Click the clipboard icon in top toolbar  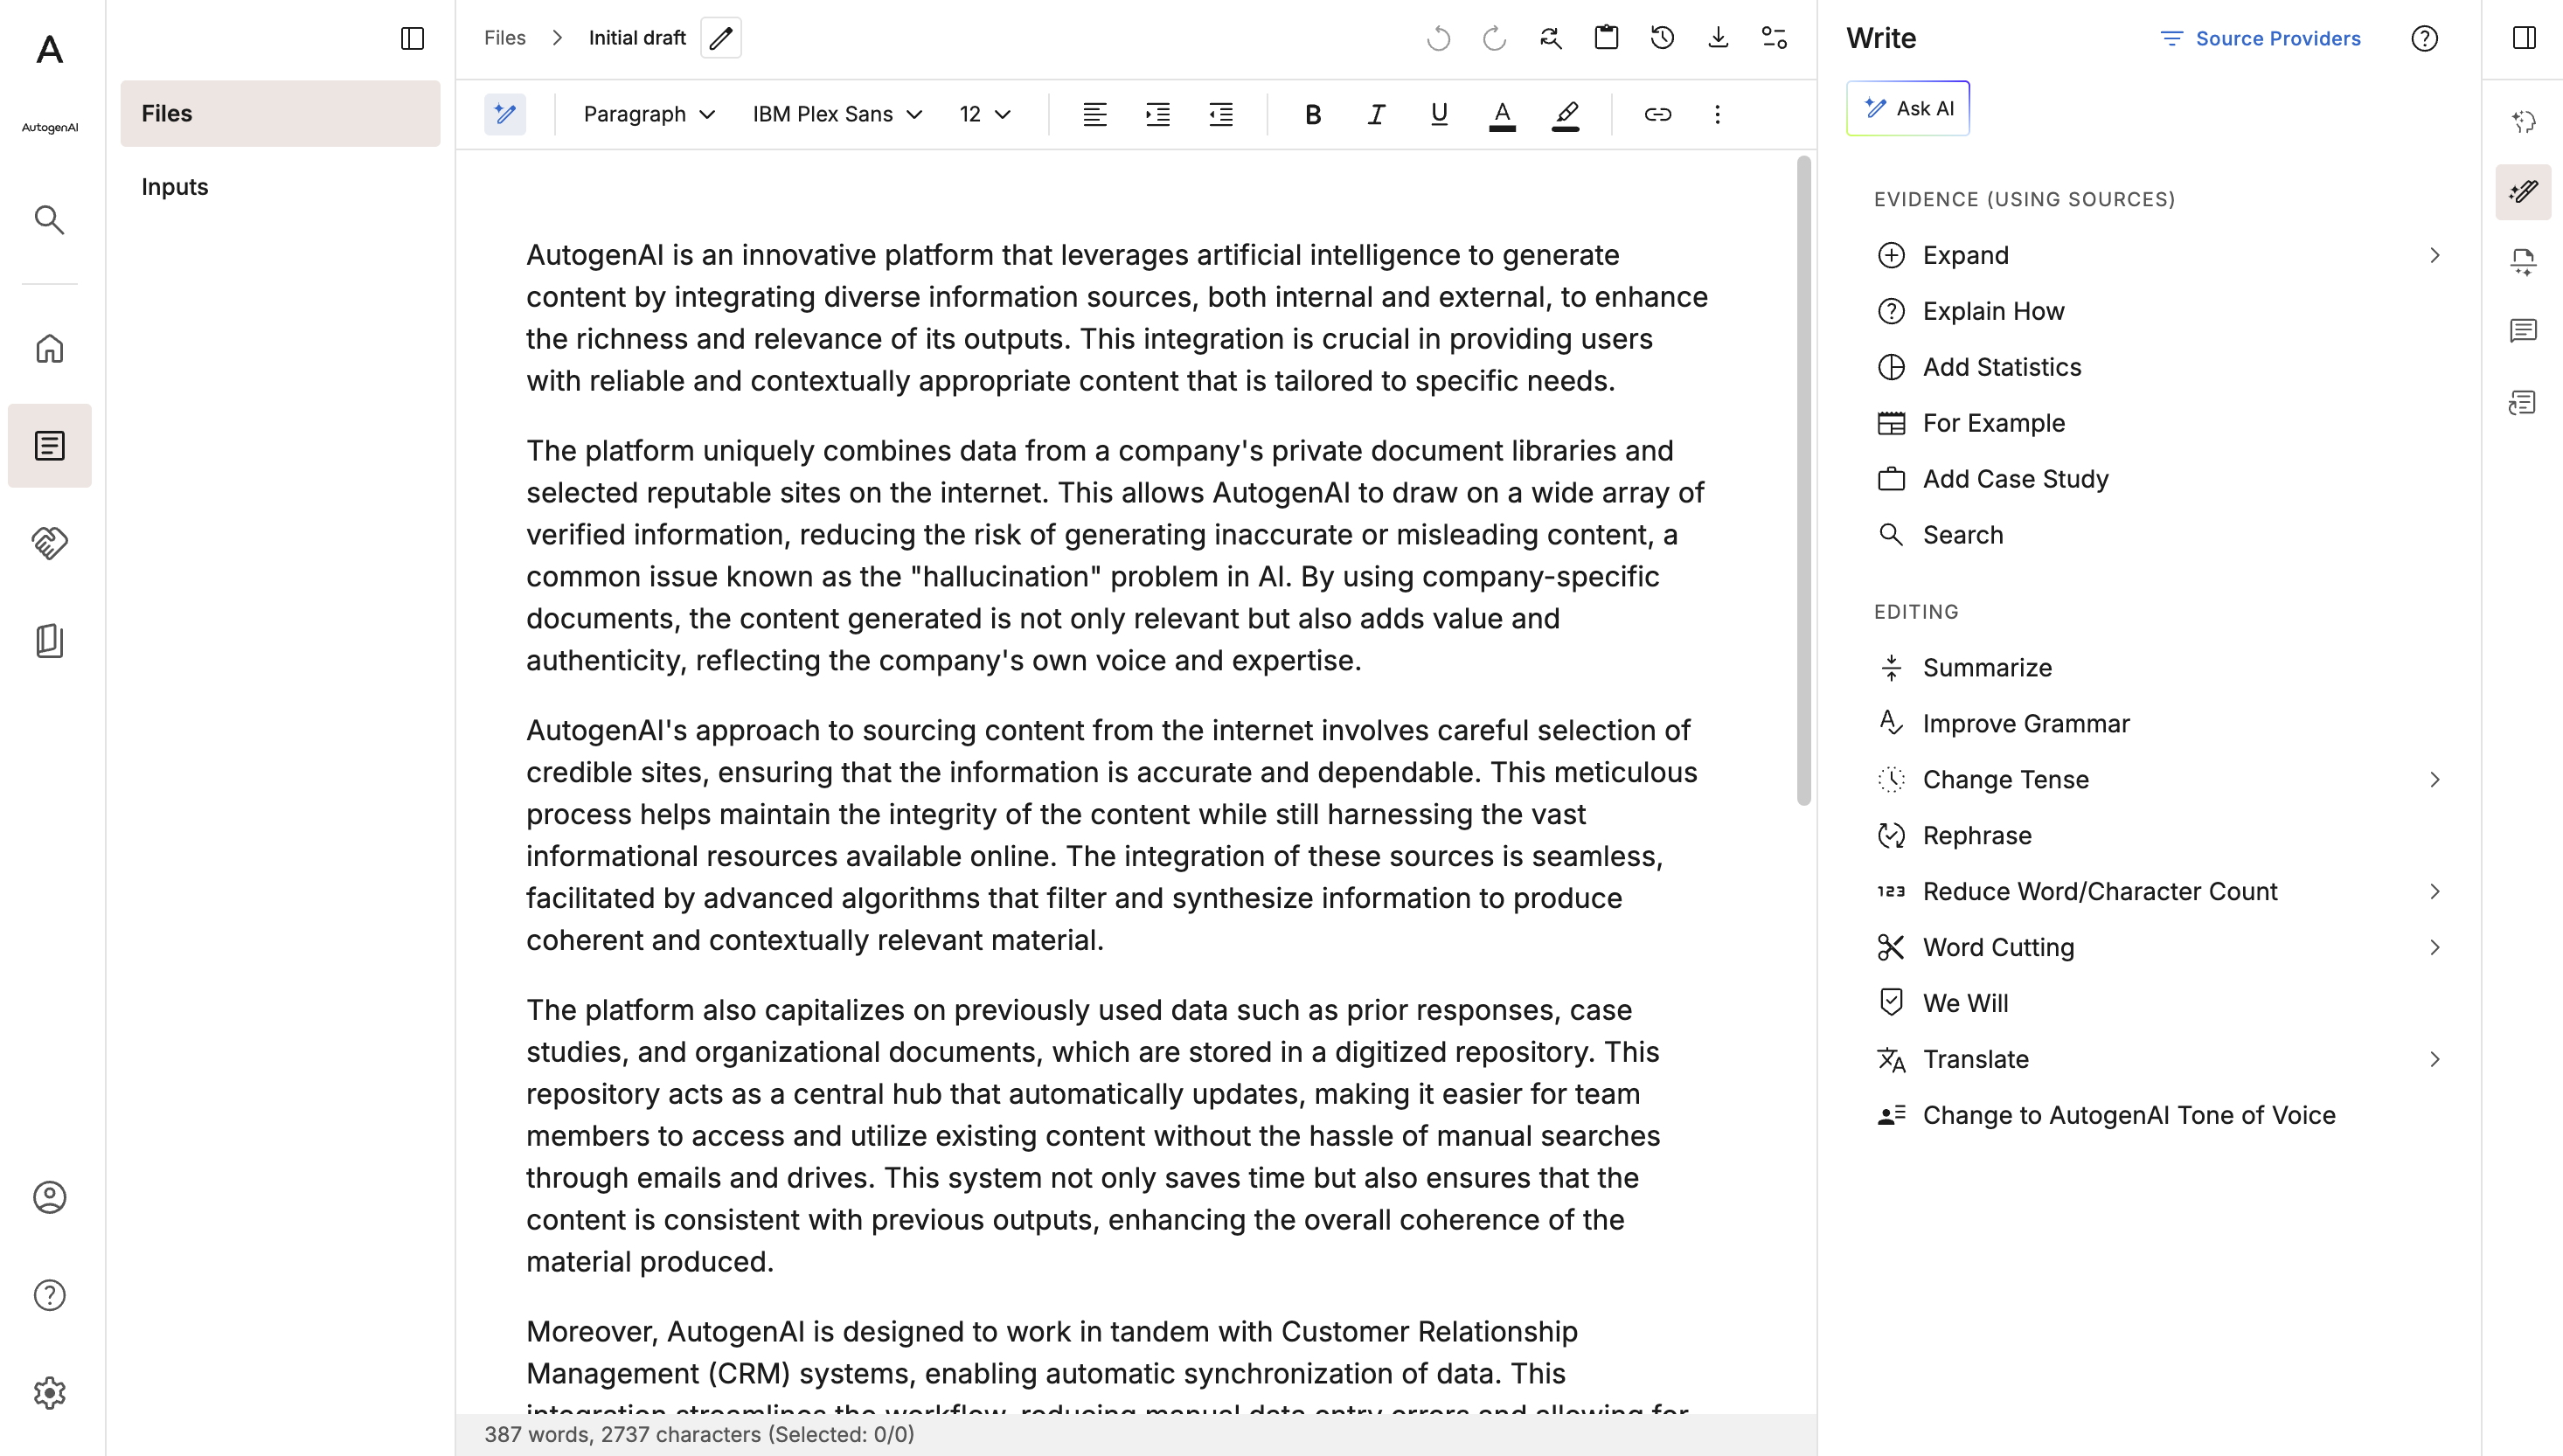[x=1606, y=38]
